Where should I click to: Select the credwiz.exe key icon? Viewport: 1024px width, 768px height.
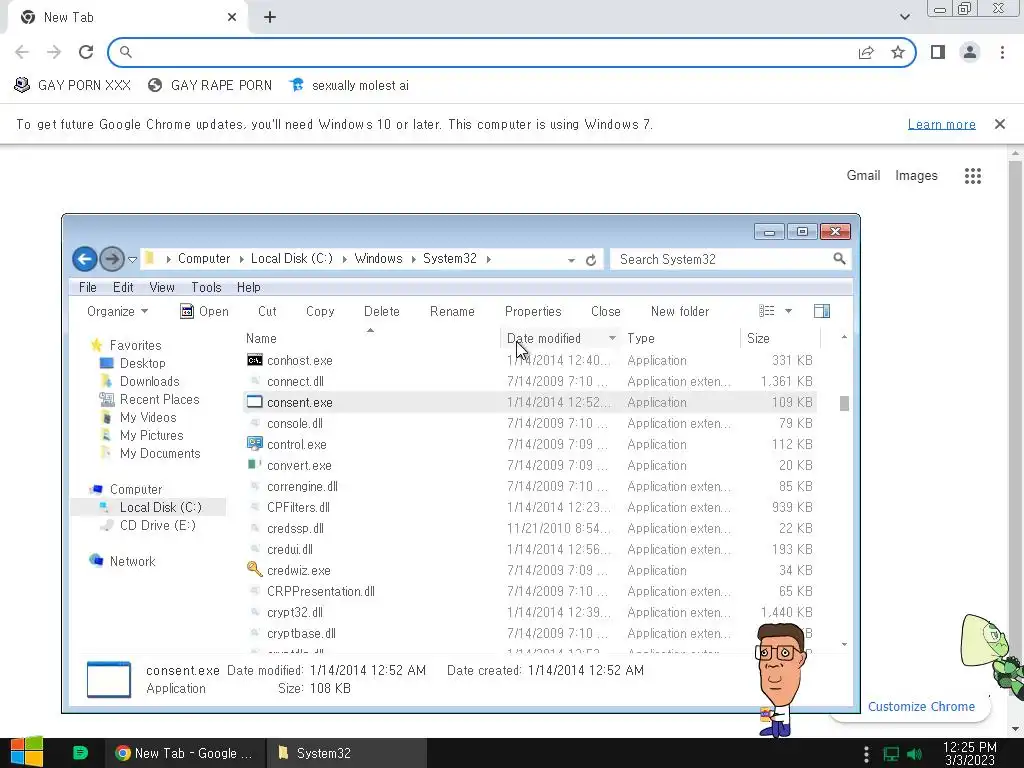pyautogui.click(x=255, y=569)
